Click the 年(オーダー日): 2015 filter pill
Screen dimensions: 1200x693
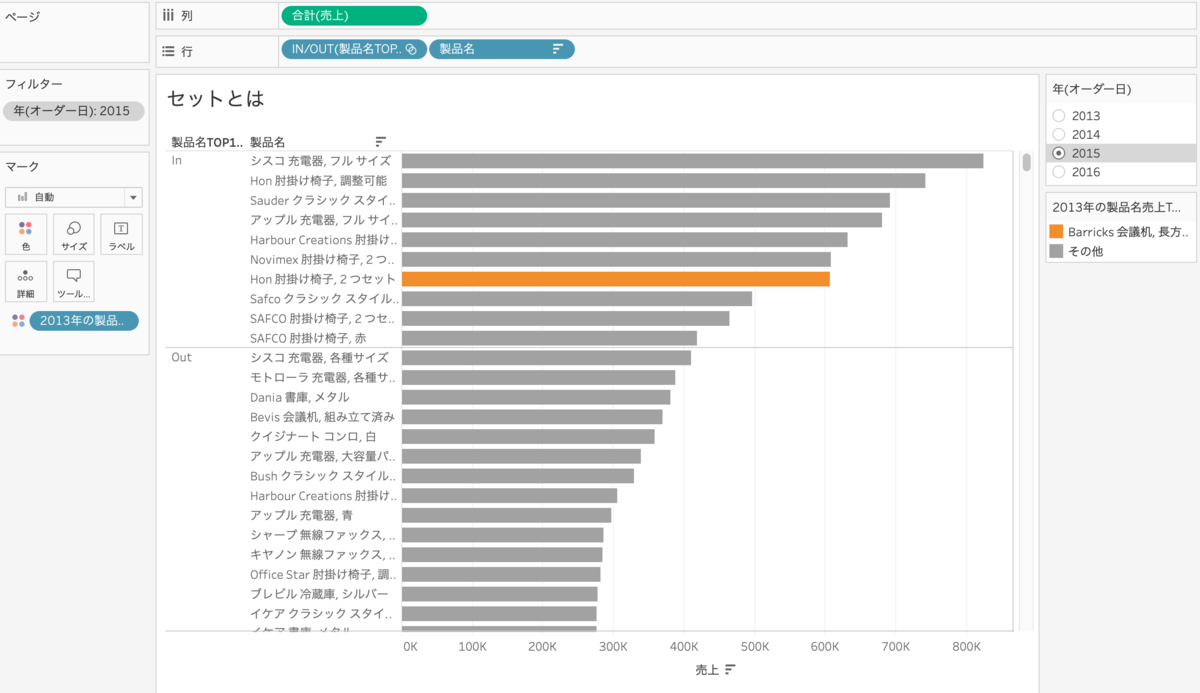74,111
